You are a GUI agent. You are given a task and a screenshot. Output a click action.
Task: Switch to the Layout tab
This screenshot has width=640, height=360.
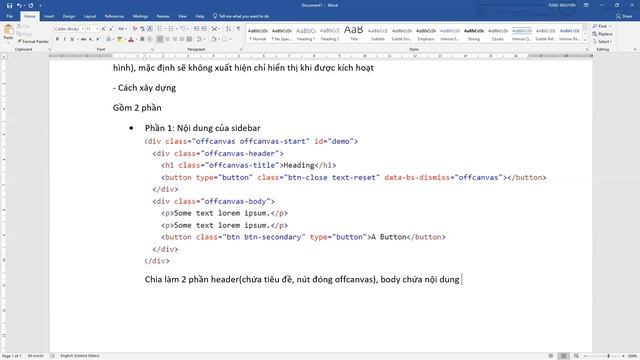tap(90, 16)
